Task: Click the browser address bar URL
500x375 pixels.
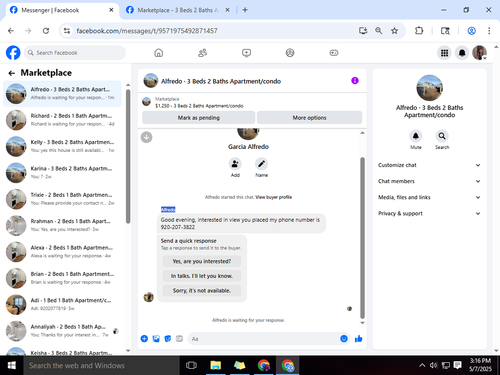Action: point(147,31)
